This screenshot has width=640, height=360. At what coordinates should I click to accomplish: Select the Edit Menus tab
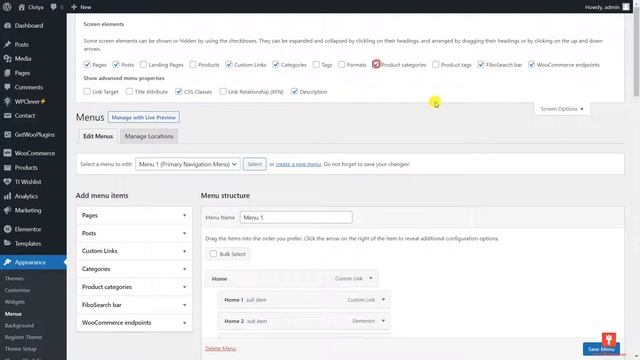click(98, 136)
